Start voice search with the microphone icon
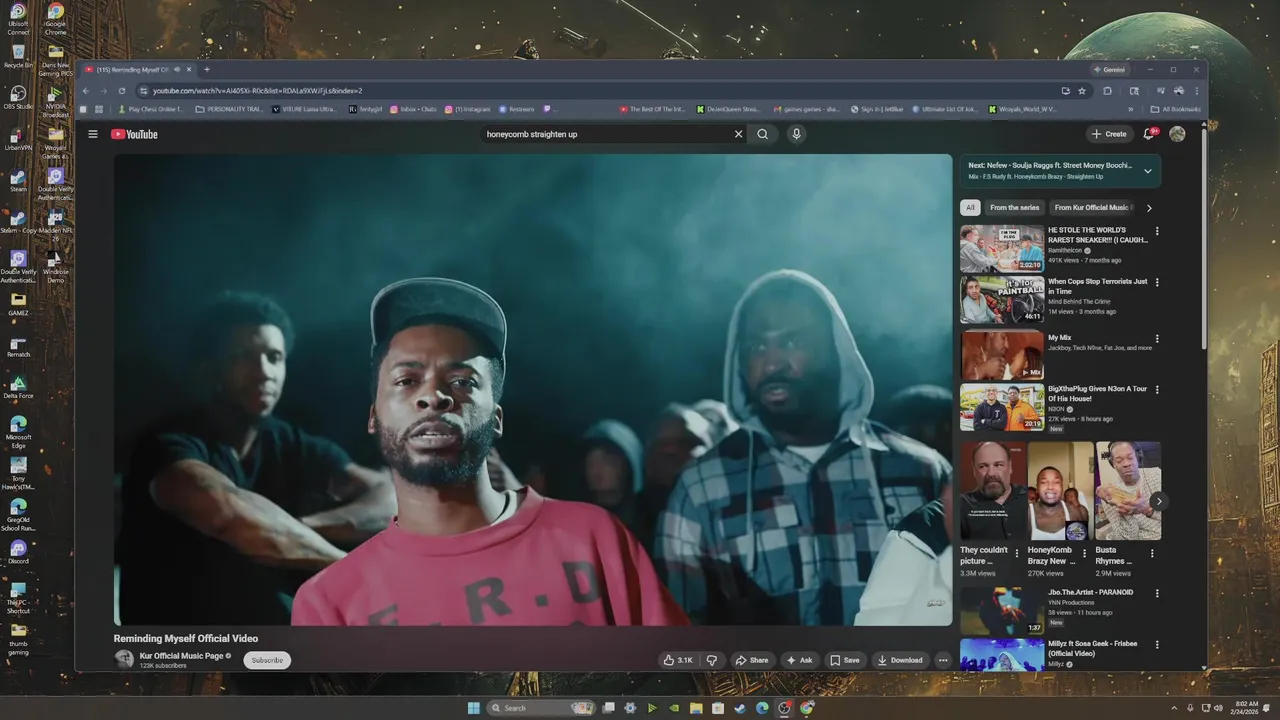 pos(796,134)
